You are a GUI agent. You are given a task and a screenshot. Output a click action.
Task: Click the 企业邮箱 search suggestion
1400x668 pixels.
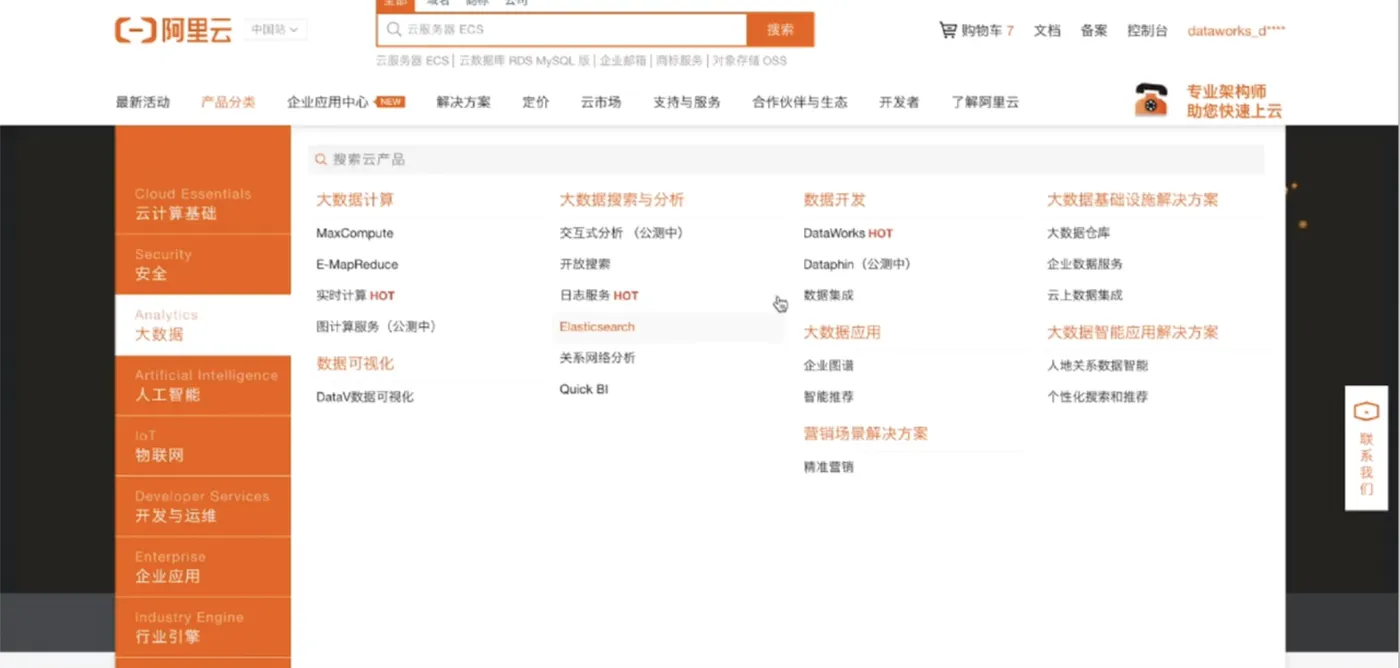click(622, 61)
